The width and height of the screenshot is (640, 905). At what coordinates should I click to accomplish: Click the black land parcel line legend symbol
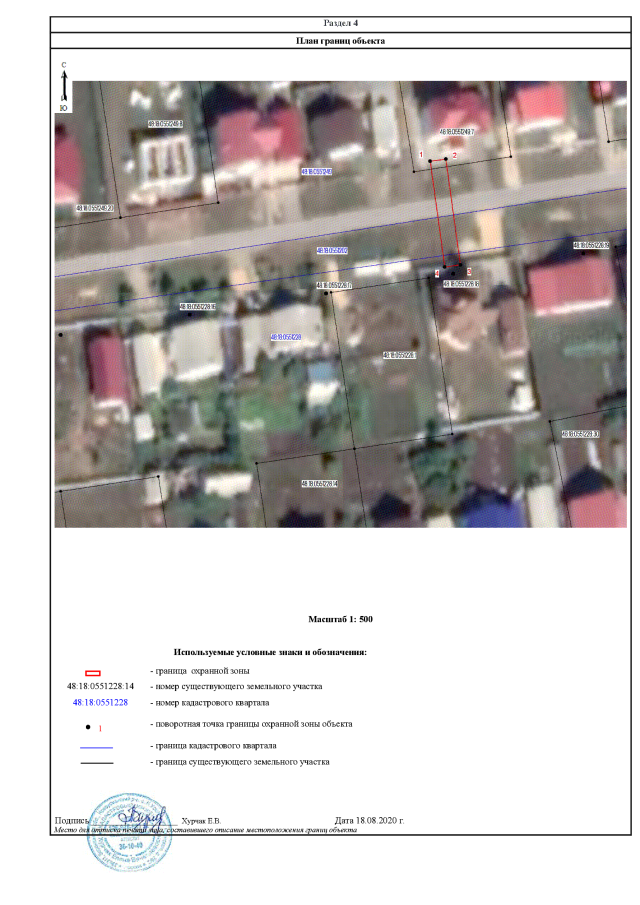[97, 763]
